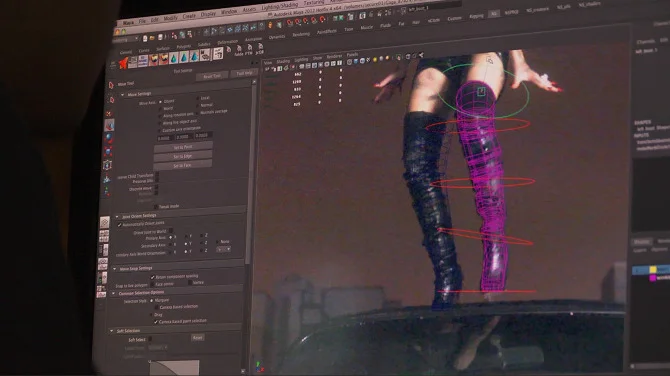Select the Scale tool in left toolbox
The height and width of the screenshot is (376, 670).
click(x=109, y=151)
